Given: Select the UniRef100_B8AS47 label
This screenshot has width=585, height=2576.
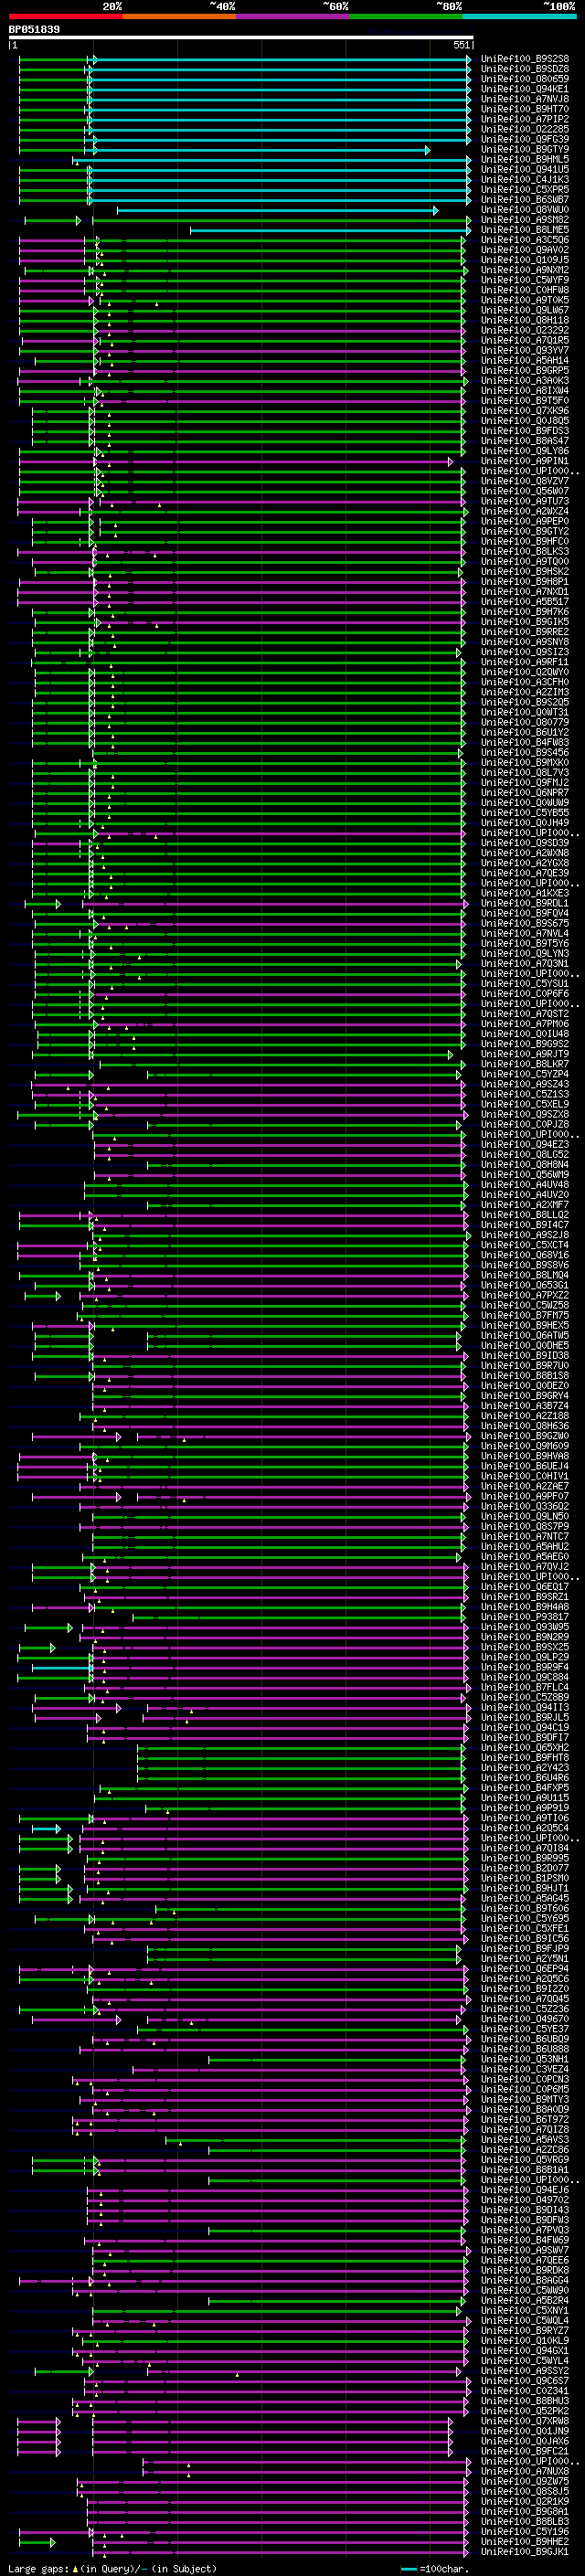Looking at the screenshot, I should pyautogui.click(x=525, y=441).
